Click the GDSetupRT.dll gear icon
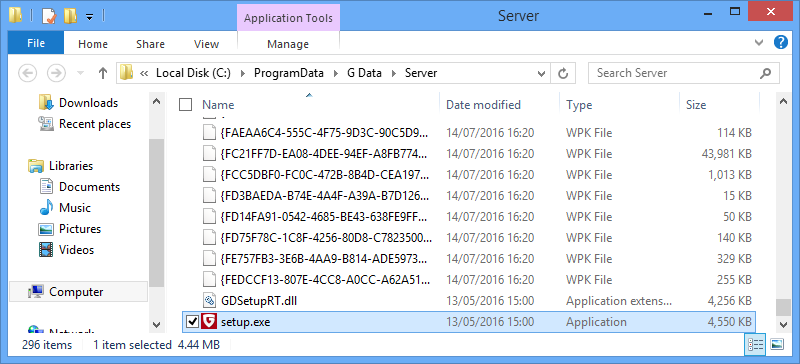The width and height of the screenshot is (800, 364). (x=209, y=301)
